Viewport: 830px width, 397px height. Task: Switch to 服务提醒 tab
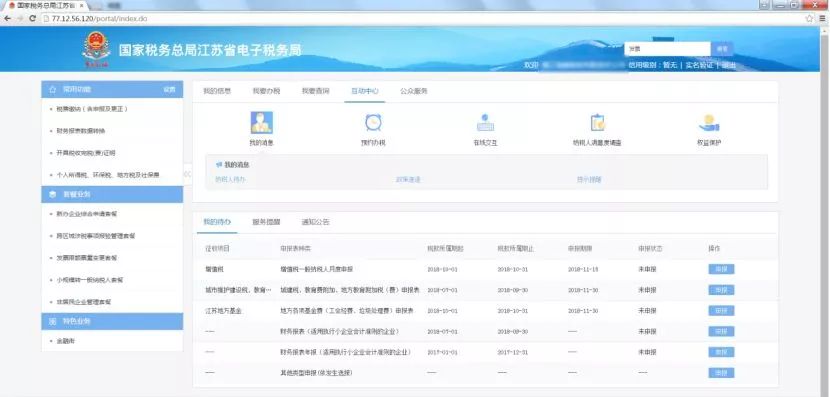click(x=266, y=222)
